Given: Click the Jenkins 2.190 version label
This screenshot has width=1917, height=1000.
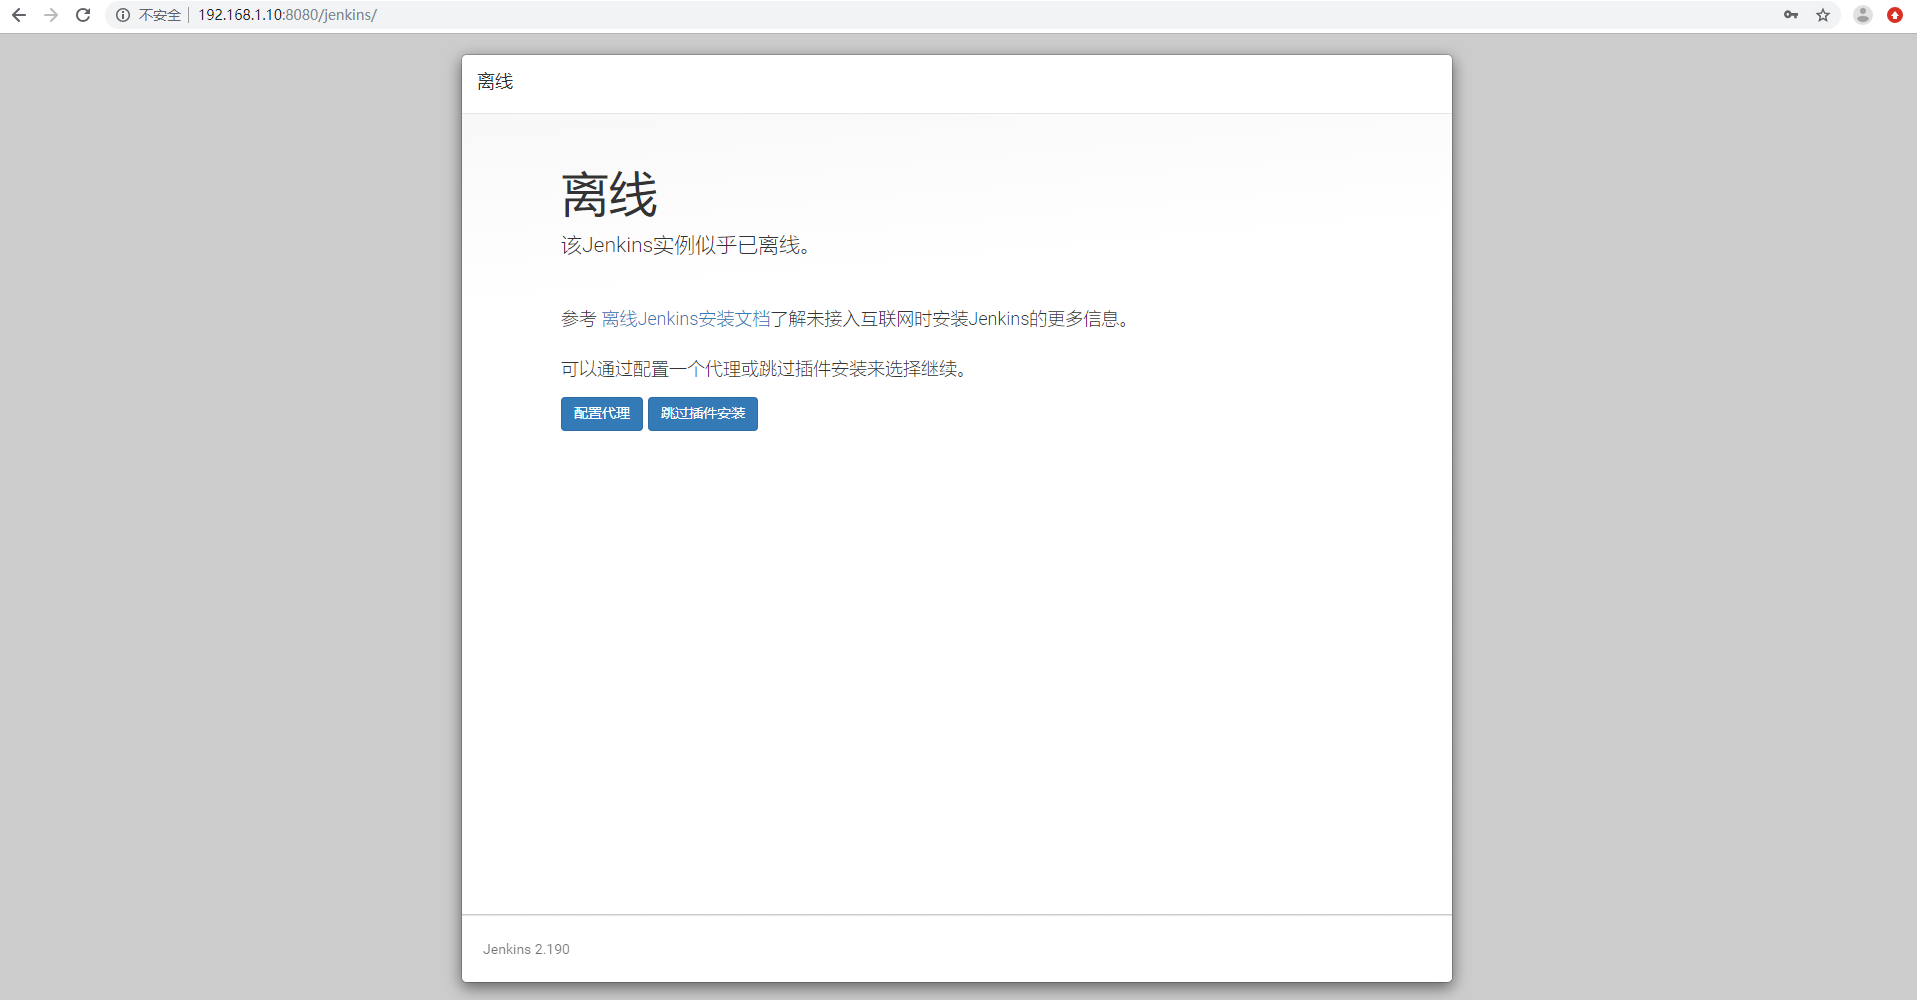Looking at the screenshot, I should tap(526, 948).
